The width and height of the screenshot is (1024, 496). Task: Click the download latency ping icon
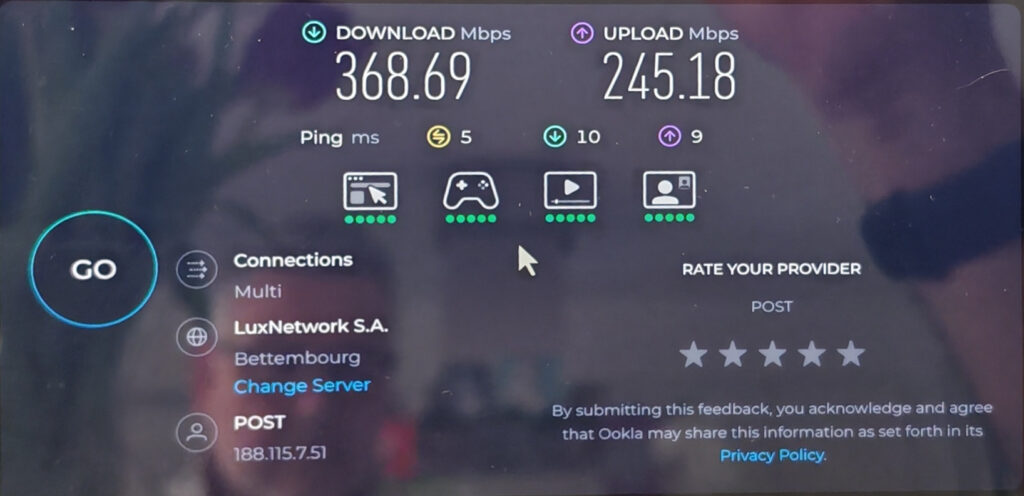[x=554, y=137]
